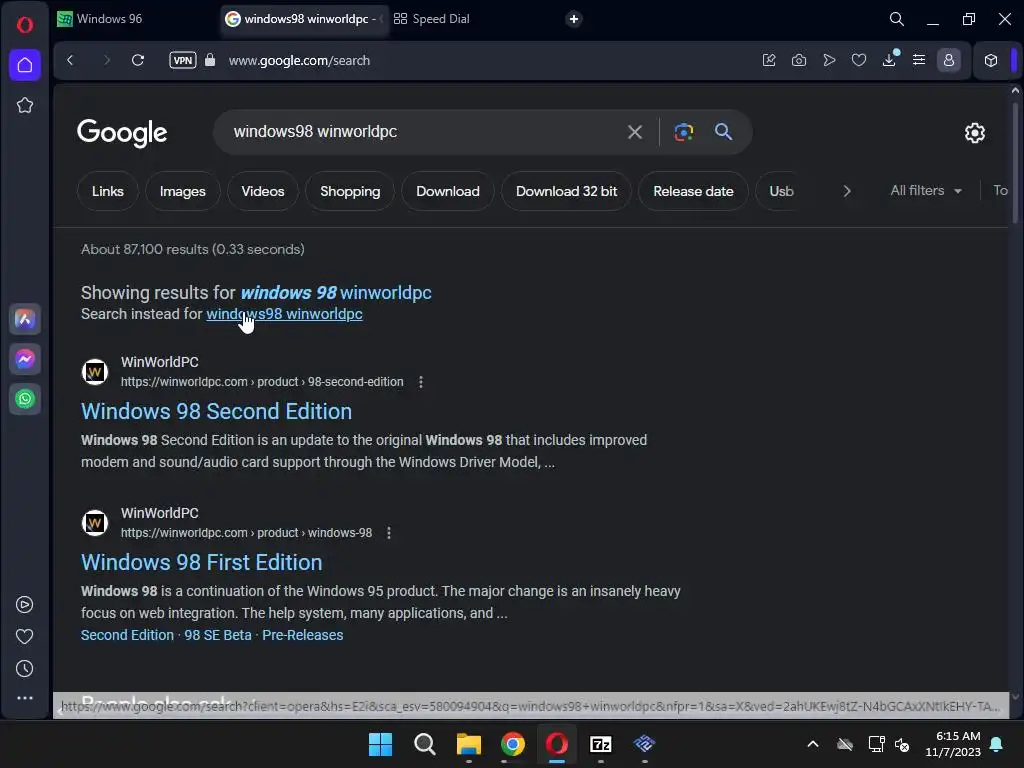The image size is (1024, 768).
Task: Open WhatsApp in the sidebar
Action: (25, 398)
